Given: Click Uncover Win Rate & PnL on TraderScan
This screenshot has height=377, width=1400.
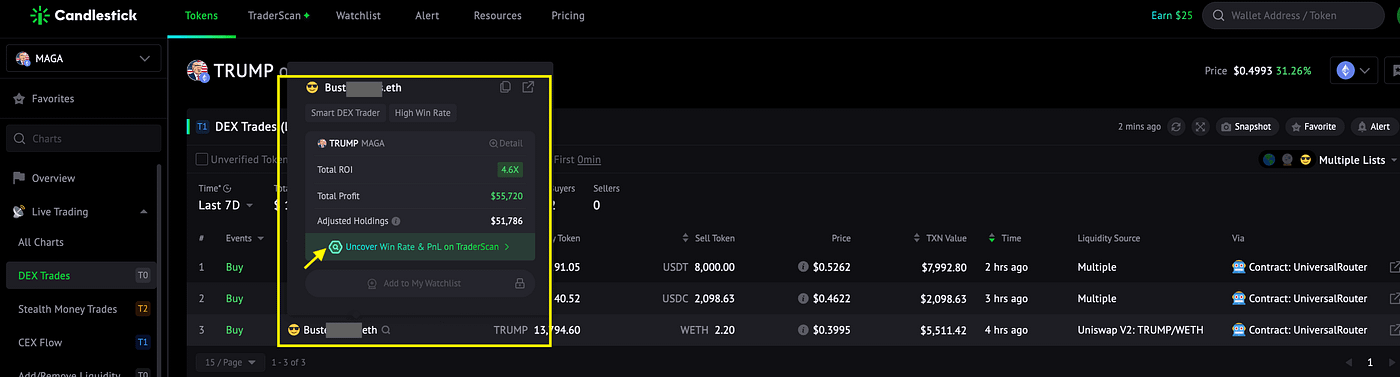Looking at the screenshot, I should click(x=420, y=246).
